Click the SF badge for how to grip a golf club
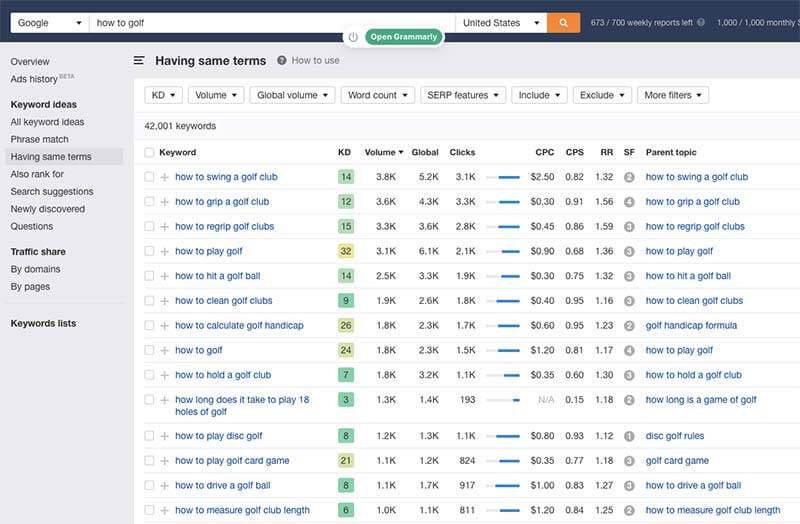The height and width of the screenshot is (524, 800). pyautogui.click(x=629, y=202)
